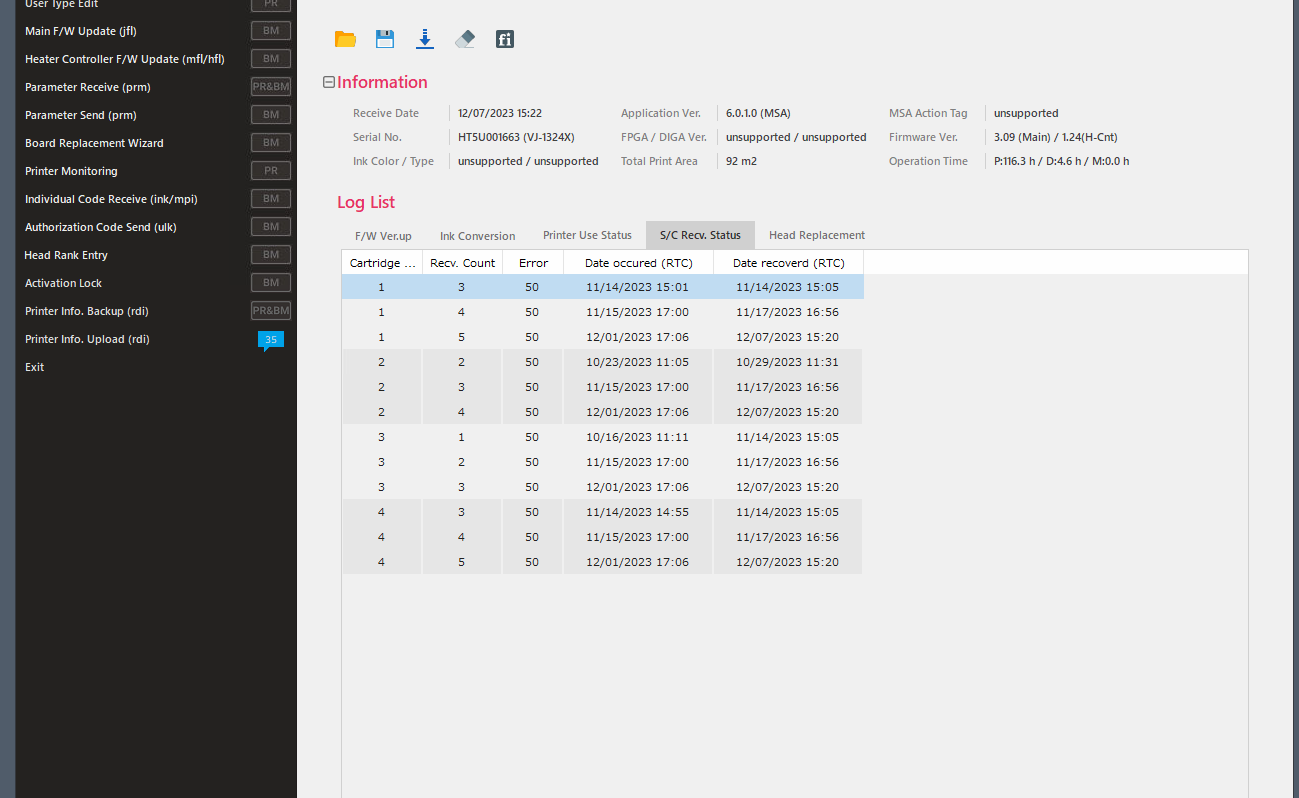Click the occurred date 11/14/2023 15:01
This screenshot has width=1299, height=798.
[637, 287]
